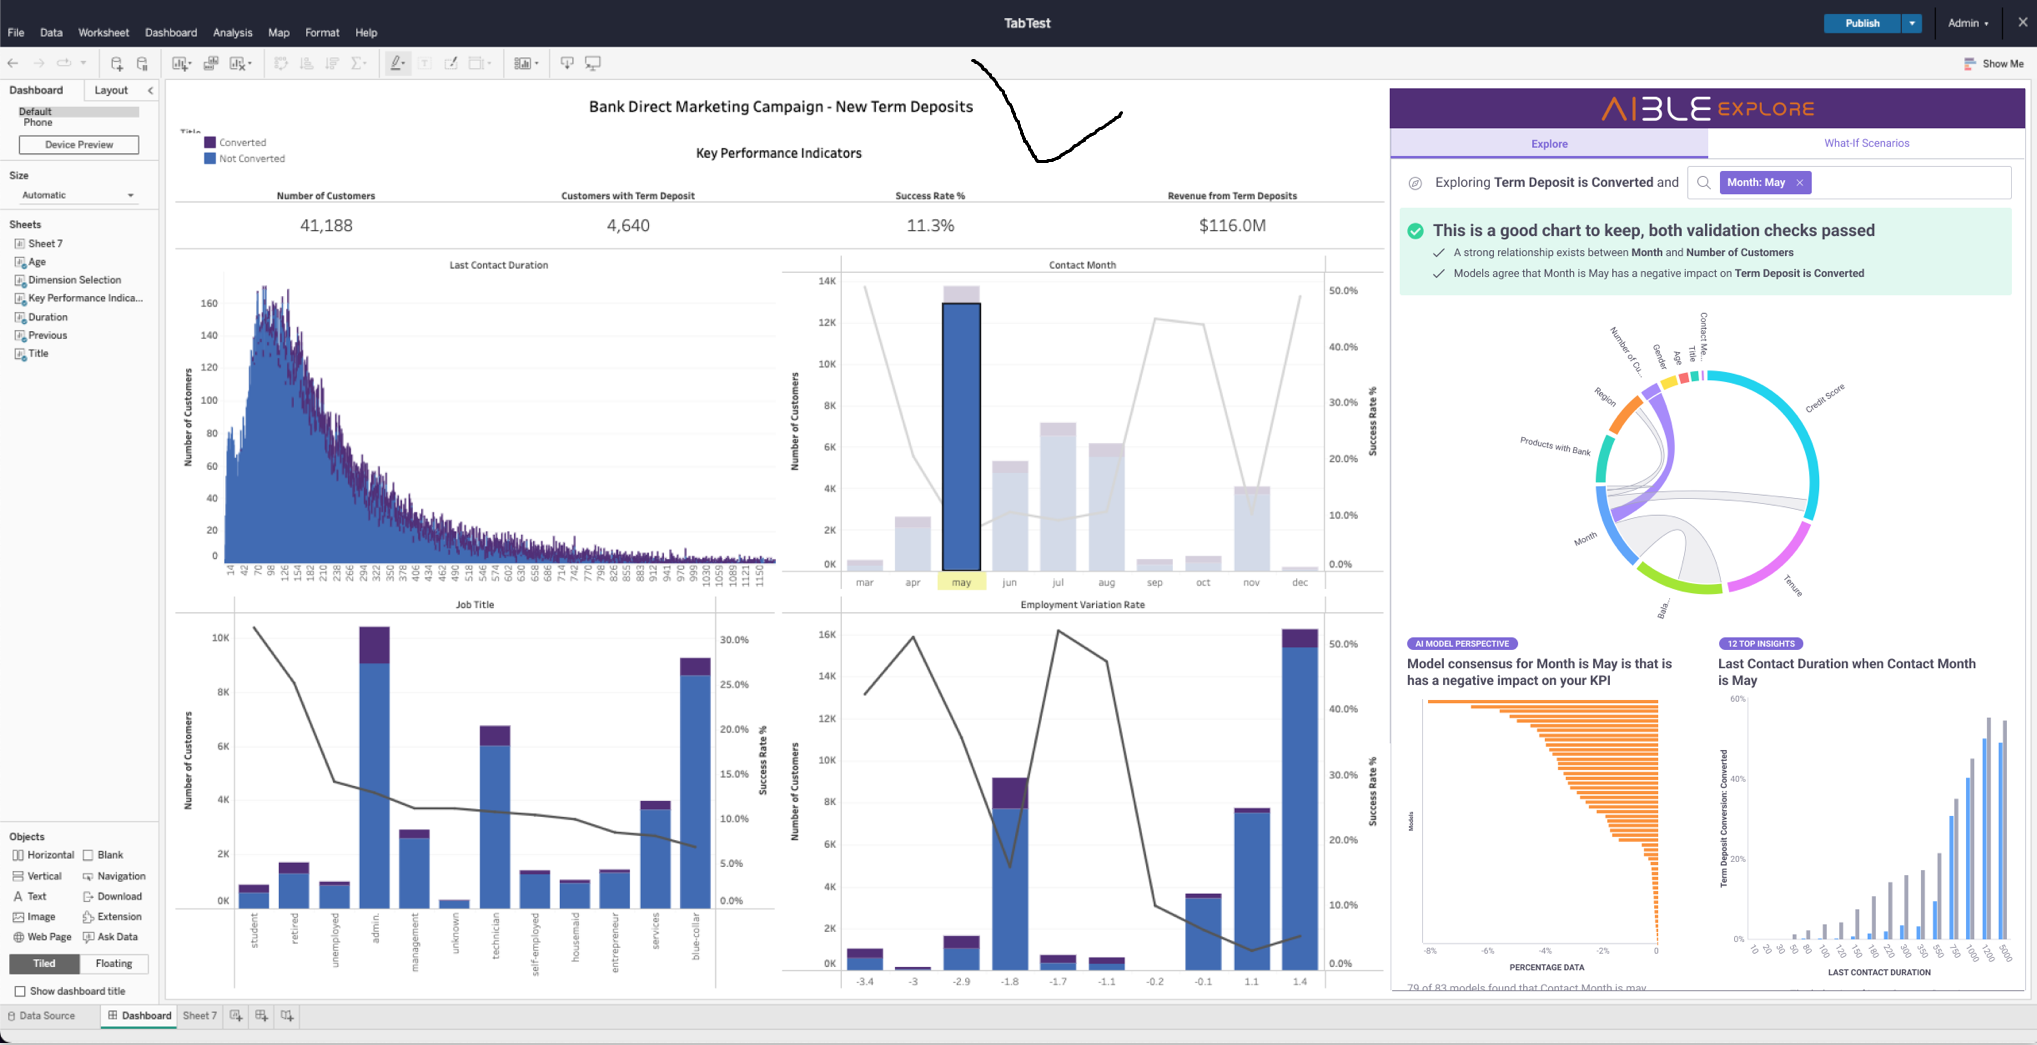
Task: Click the Swap Rows and Columns icon
Action: click(281, 63)
